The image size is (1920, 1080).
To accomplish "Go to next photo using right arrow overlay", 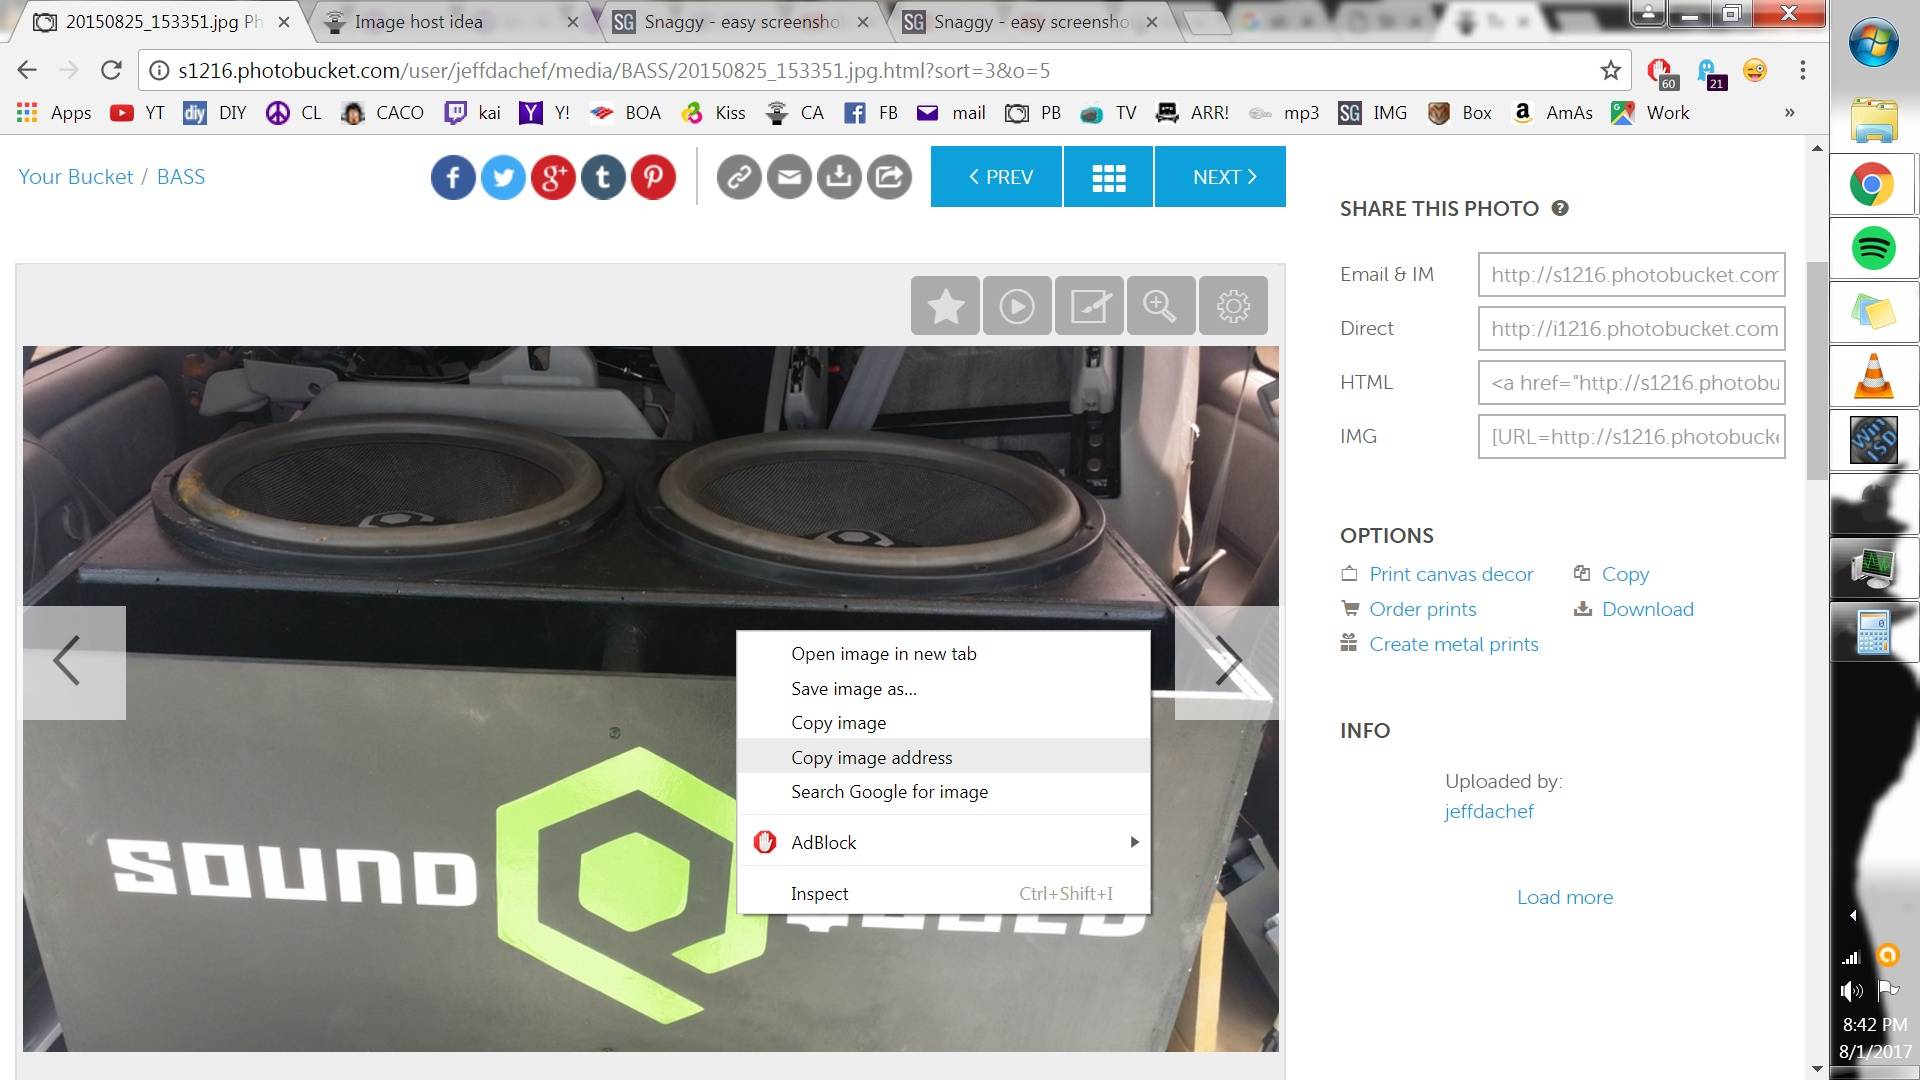I will point(1227,662).
